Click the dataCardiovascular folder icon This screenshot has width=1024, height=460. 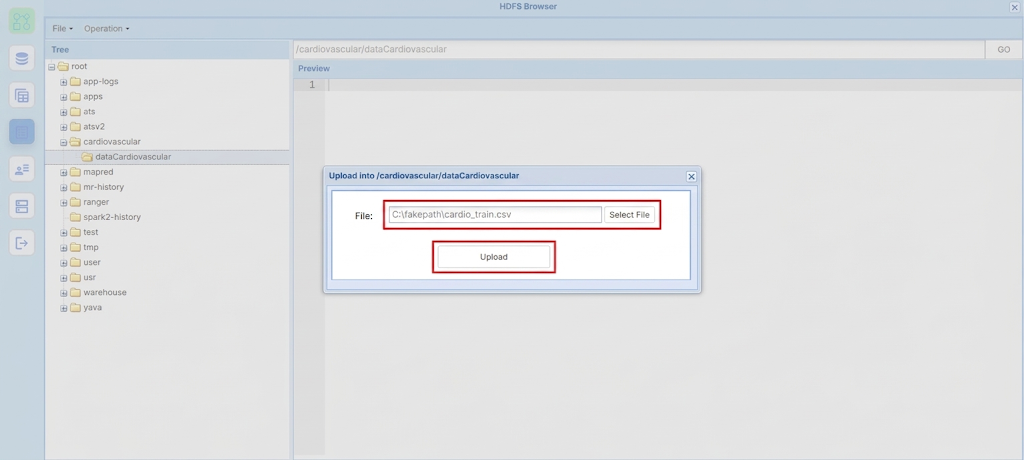[87, 157]
